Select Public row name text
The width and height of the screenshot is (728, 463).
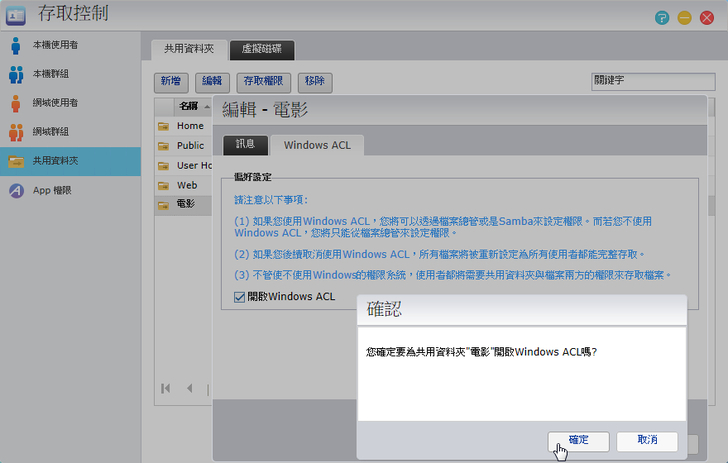tap(190, 146)
